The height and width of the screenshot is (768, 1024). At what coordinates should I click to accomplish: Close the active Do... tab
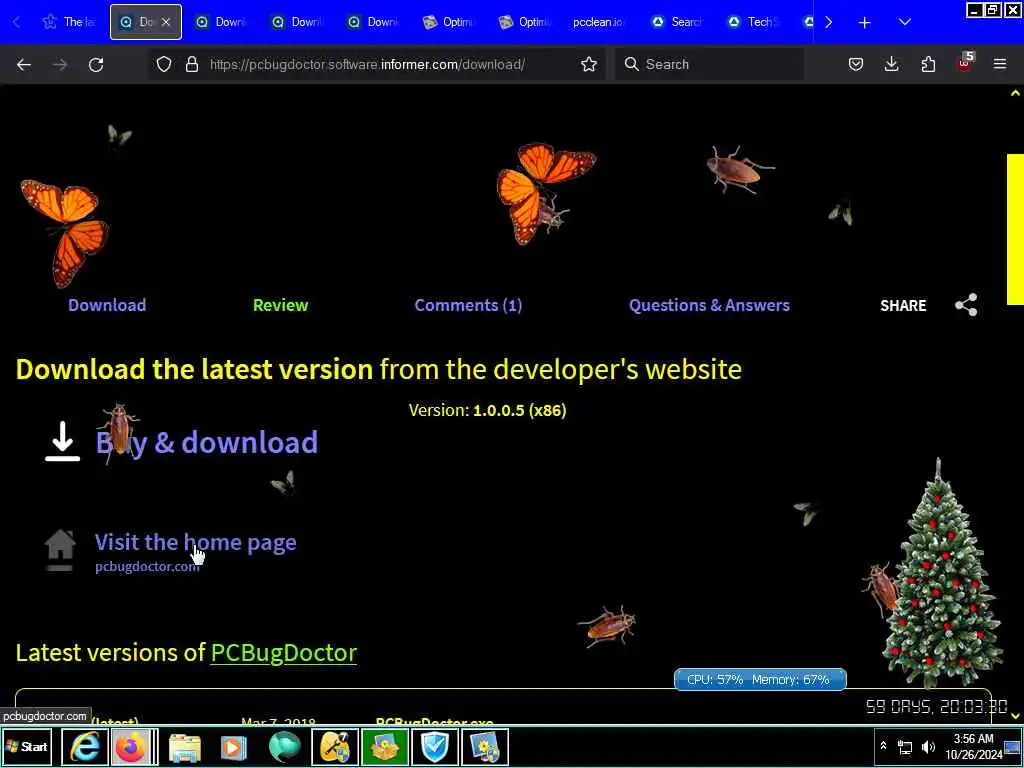pos(166,22)
